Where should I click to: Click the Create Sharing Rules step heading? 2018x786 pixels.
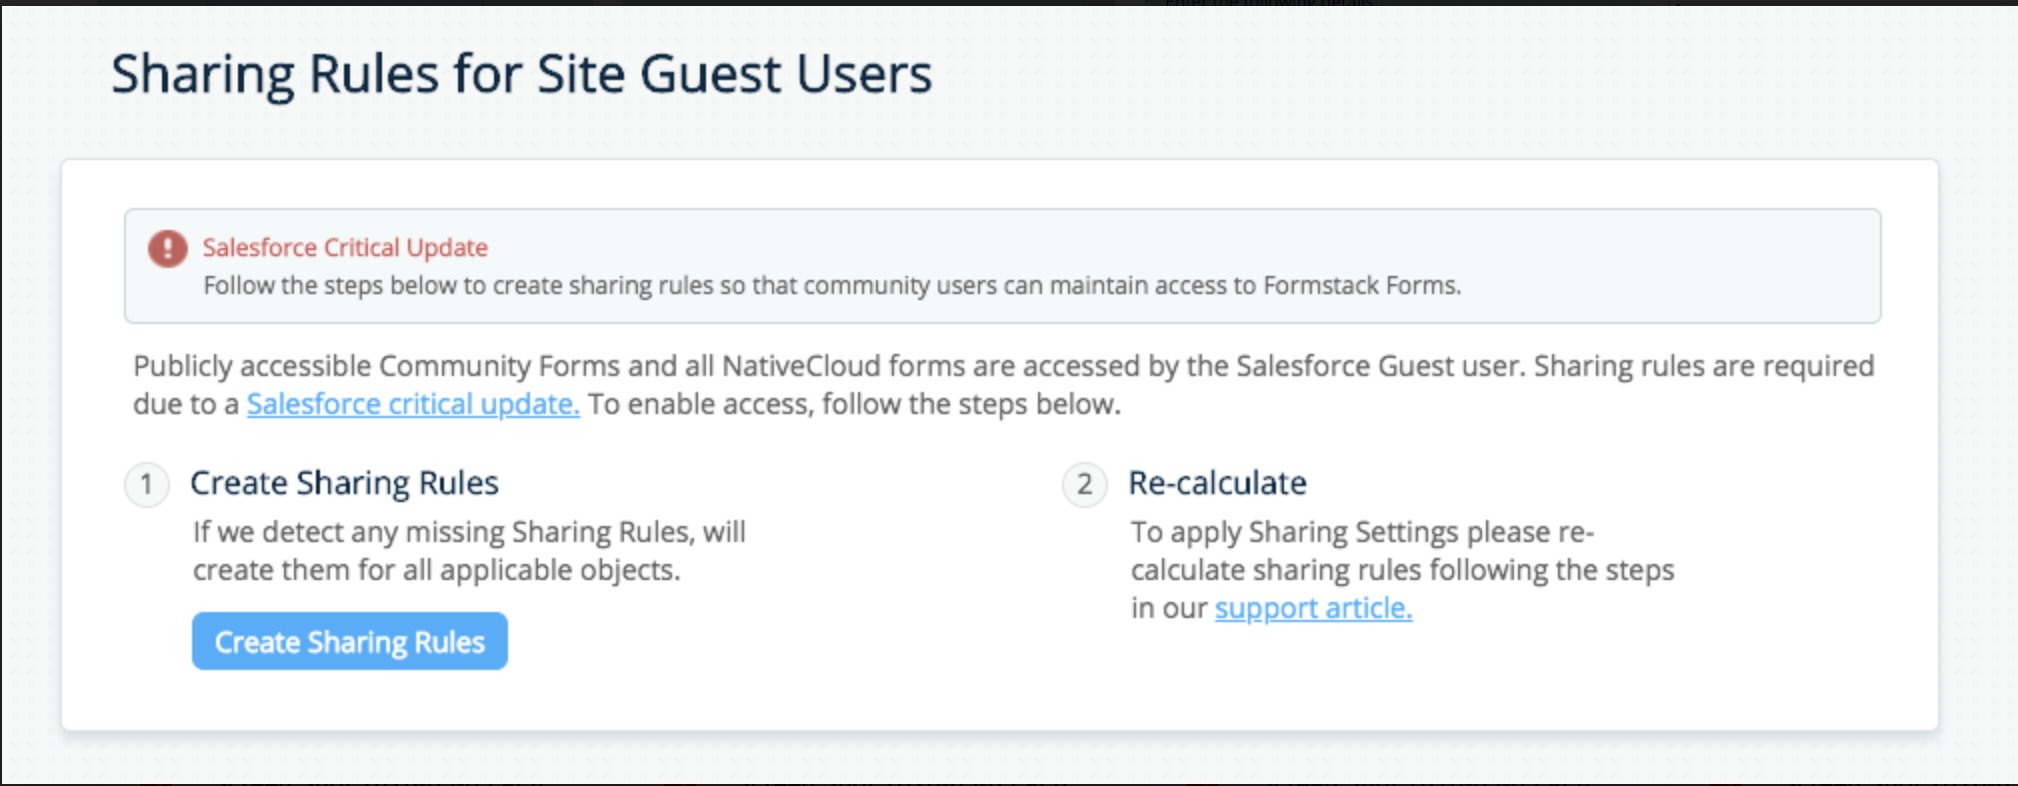click(x=344, y=483)
